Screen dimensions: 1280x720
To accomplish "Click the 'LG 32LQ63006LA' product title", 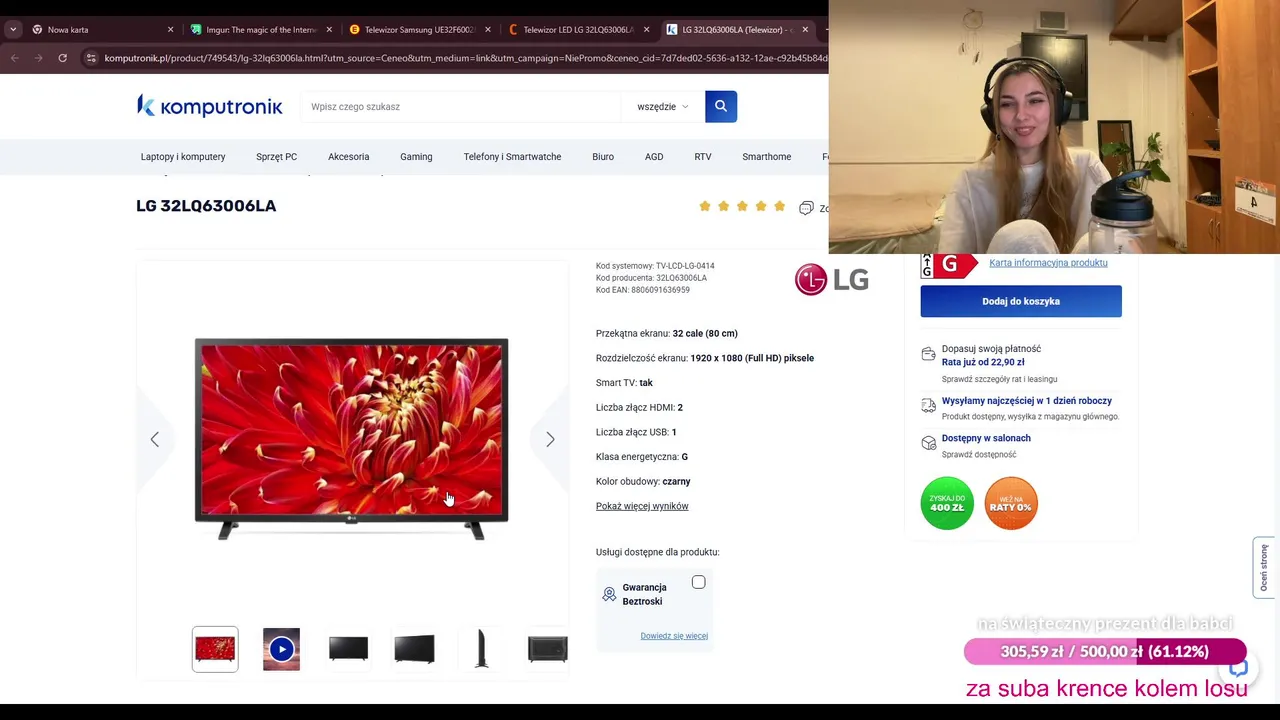I will (x=206, y=206).
